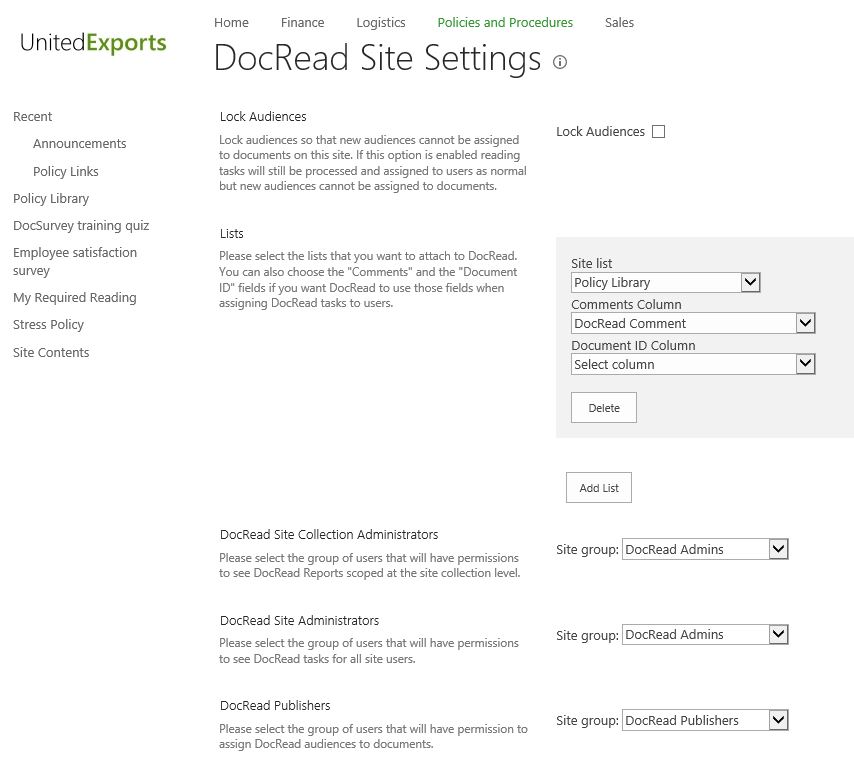
Task: Expand the Comments Column dropdown
Action: 693,324
